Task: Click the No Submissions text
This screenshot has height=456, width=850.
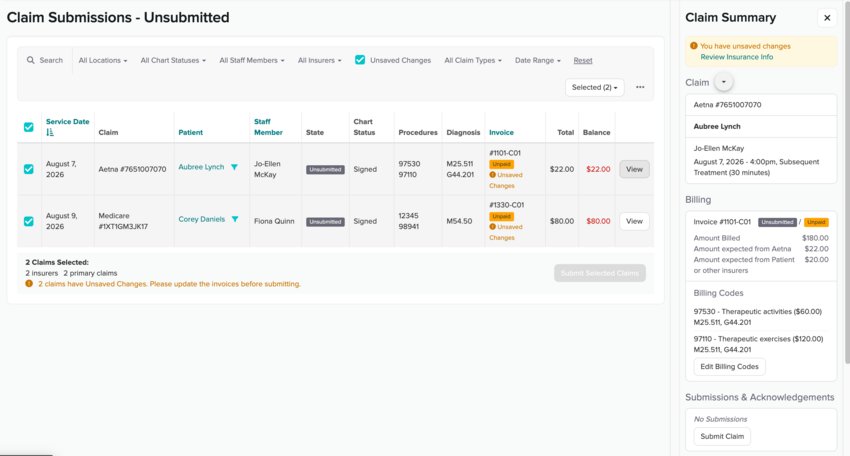Action: pyautogui.click(x=720, y=419)
